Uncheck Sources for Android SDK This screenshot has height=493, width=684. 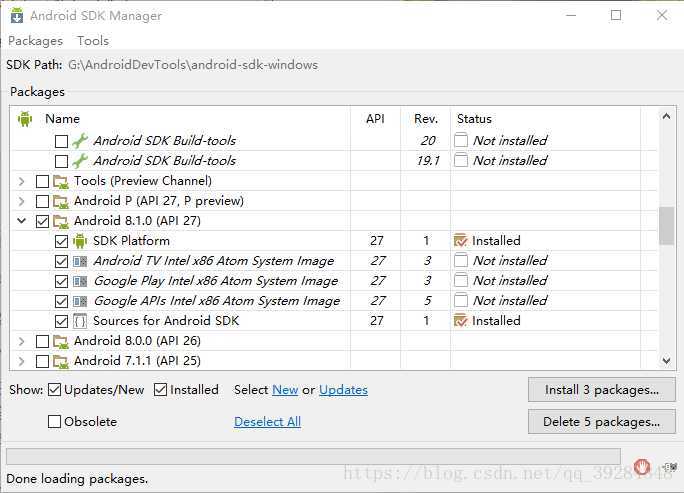click(x=62, y=322)
